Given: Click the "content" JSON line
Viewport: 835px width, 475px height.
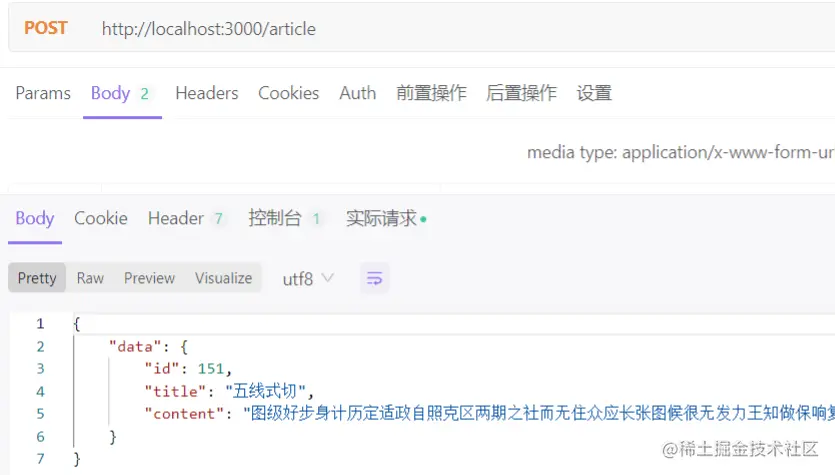Looking at the screenshot, I should click(x=489, y=414).
